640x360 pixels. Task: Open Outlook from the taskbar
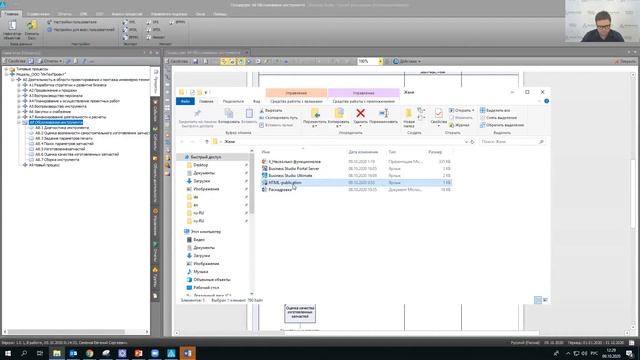(73, 353)
